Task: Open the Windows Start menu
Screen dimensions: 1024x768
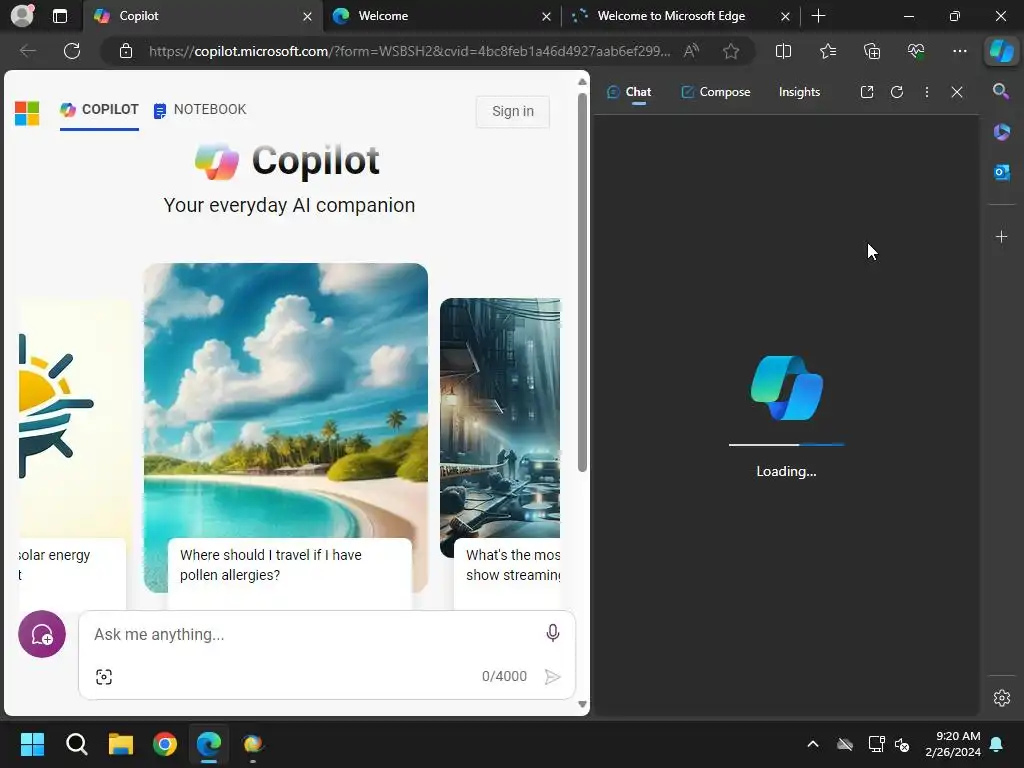Action: pos(32,744)
